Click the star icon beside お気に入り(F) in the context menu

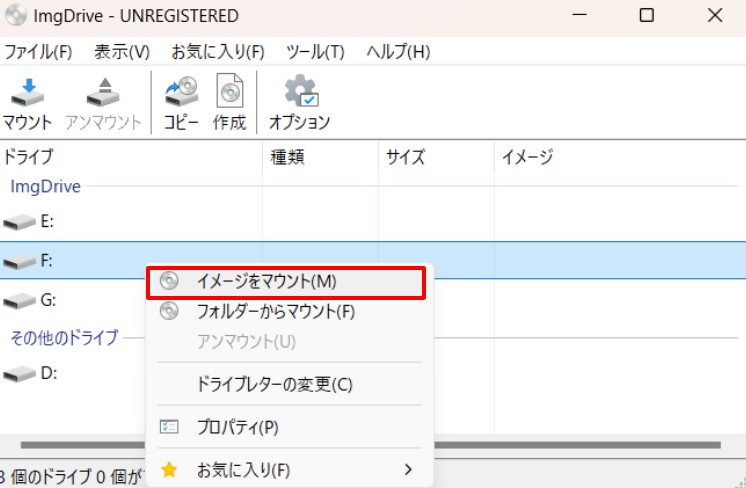click(x=169, y=470)
